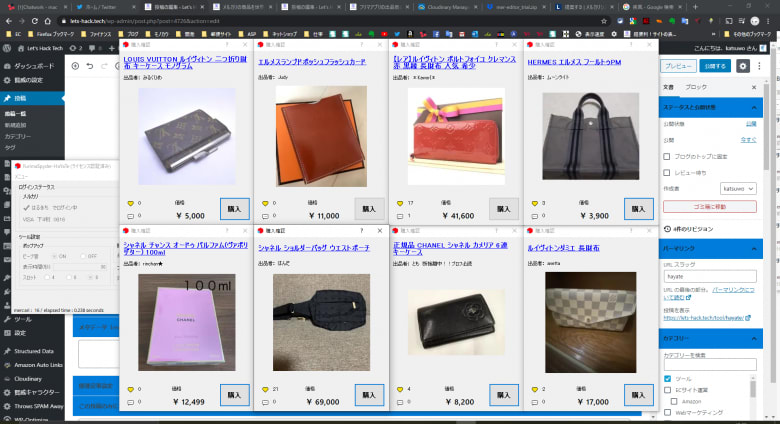Open Amazon Auto Links sidebar menu

(x=33, y=365)
